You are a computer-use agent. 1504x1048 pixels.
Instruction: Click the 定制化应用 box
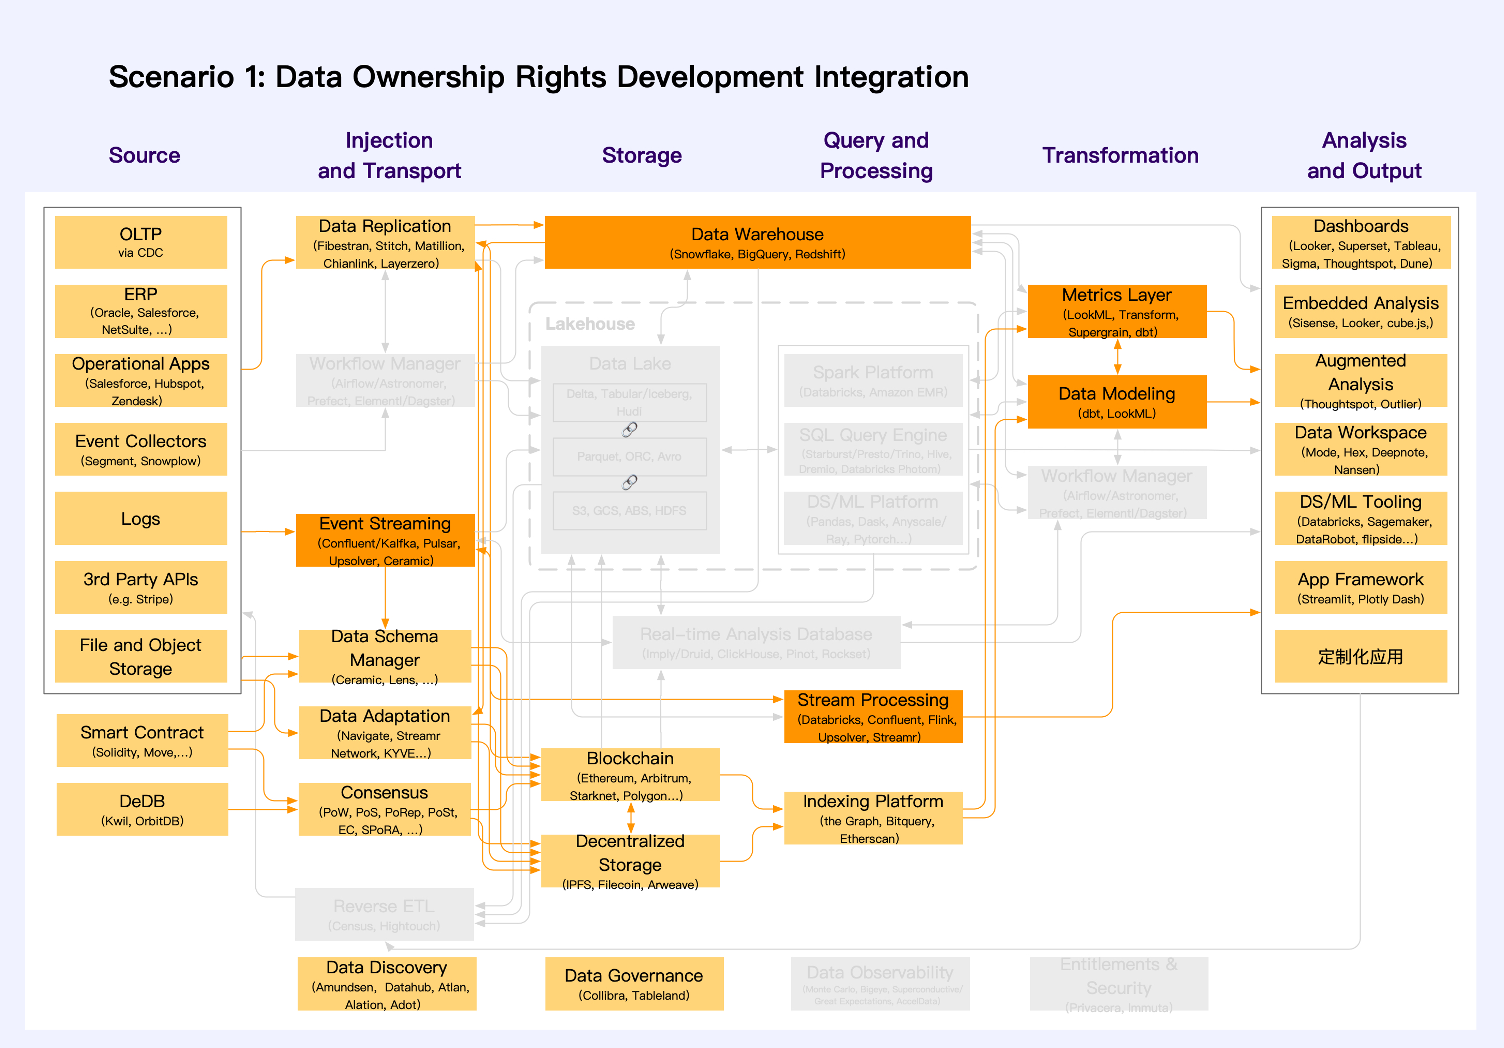(1361, 656)
